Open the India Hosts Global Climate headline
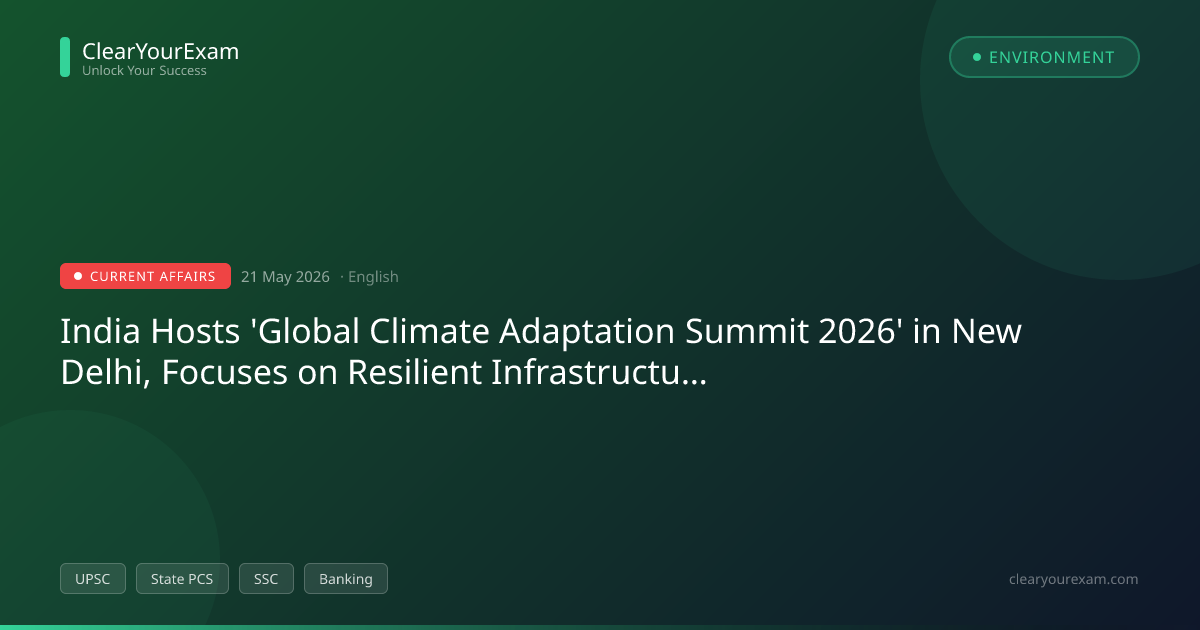Image resolution: width=1200 pixels, height=630 pixels. pyautogui.click(x=541, y=351)
